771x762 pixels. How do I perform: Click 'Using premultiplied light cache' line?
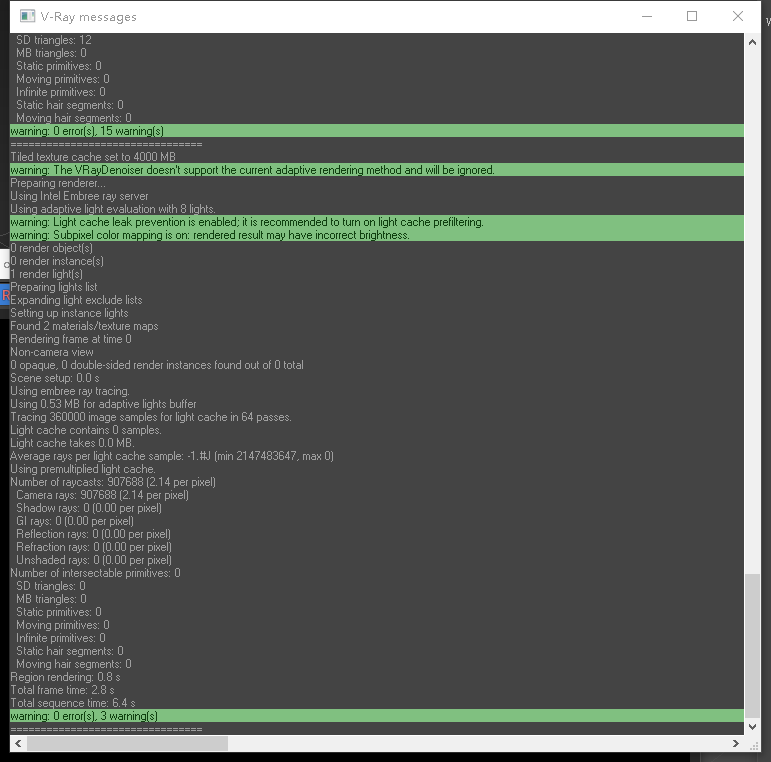coord(83,469)
